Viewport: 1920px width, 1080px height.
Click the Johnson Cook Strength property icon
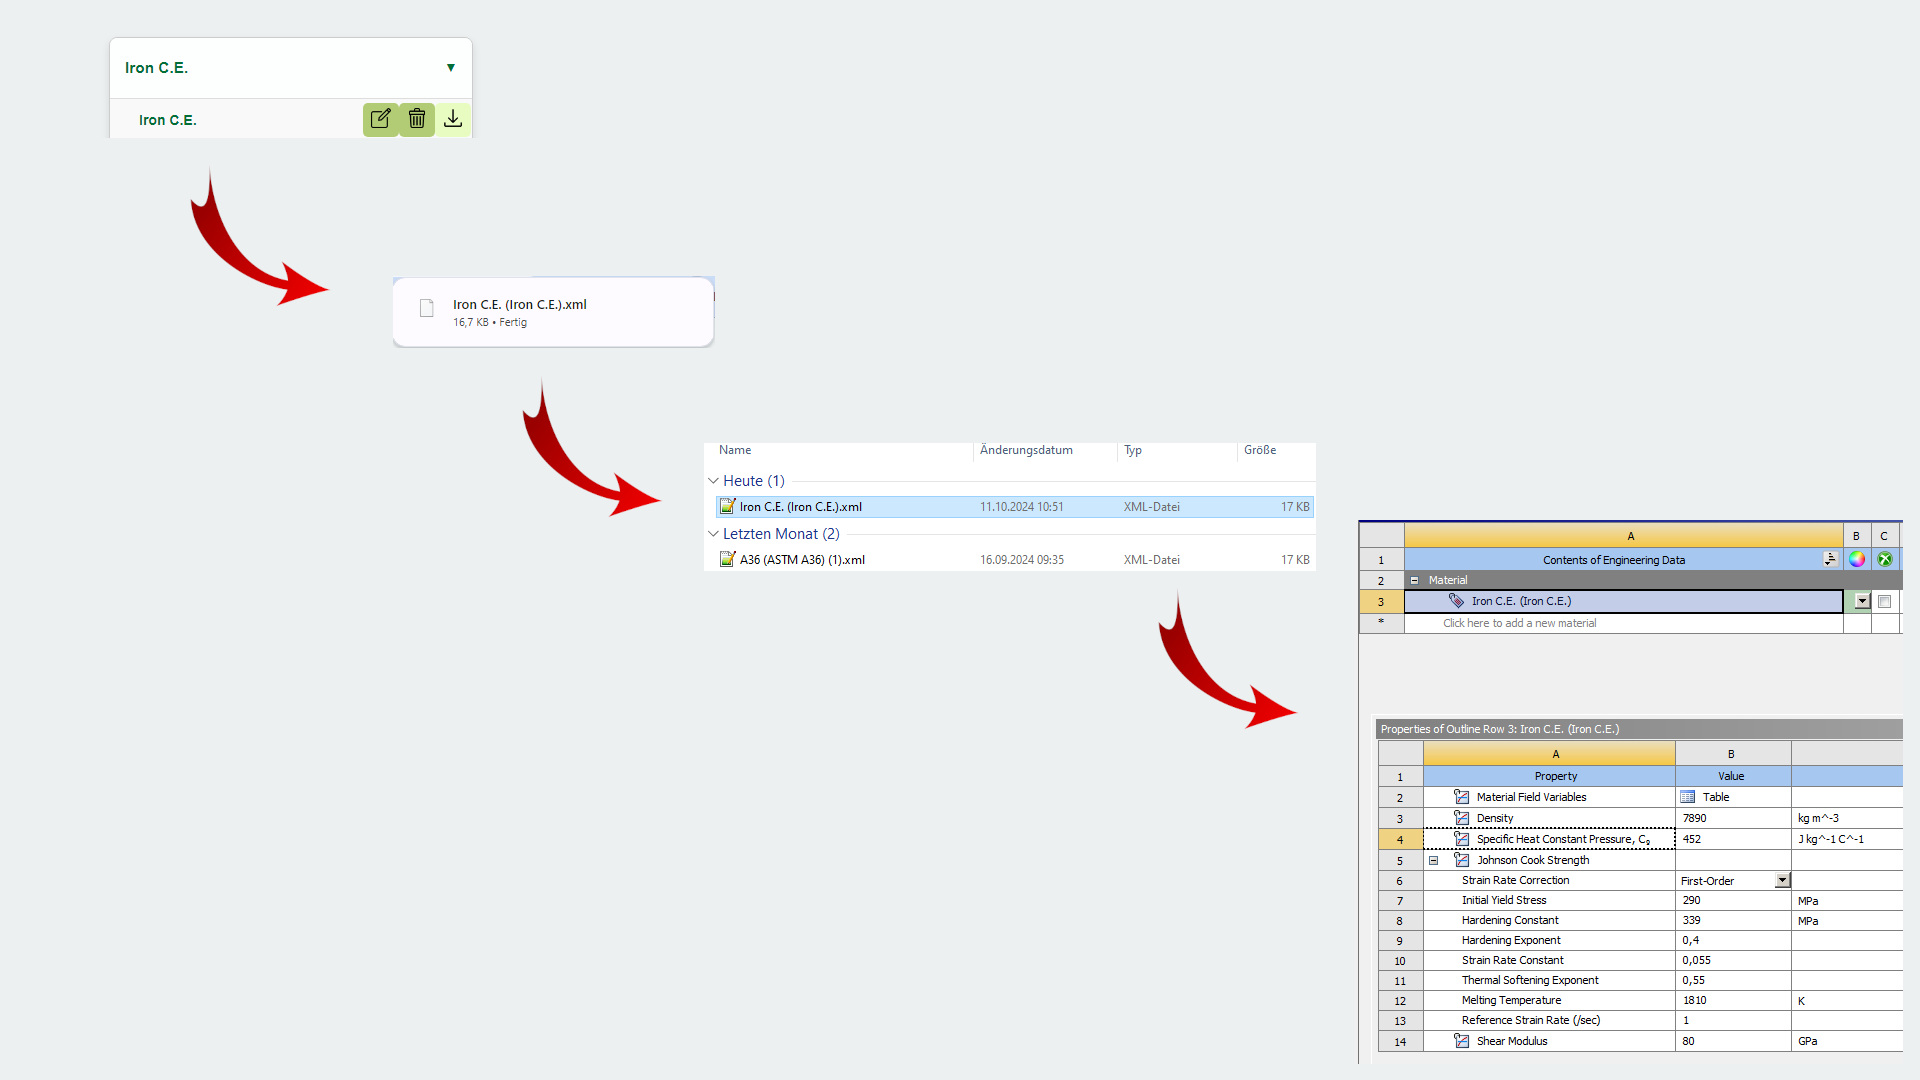(x=1462, y=860)
